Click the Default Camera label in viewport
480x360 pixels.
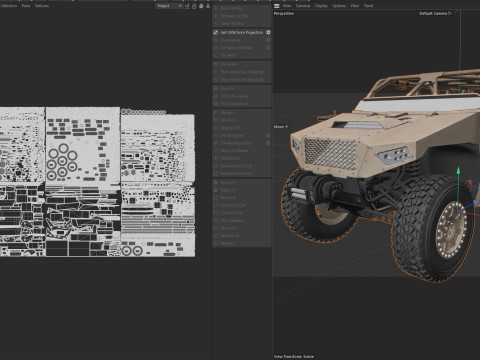433,13
